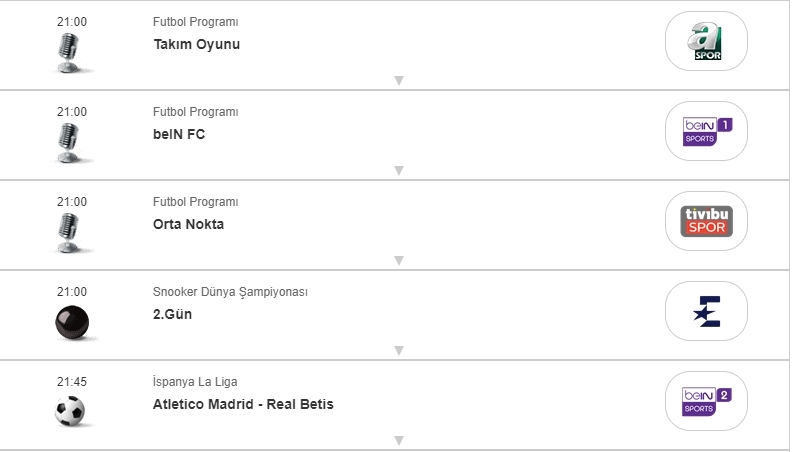Click the microphone icon beside Orta Nokta
This screenshot has height=452, width=792.
[x=69, y=233]
